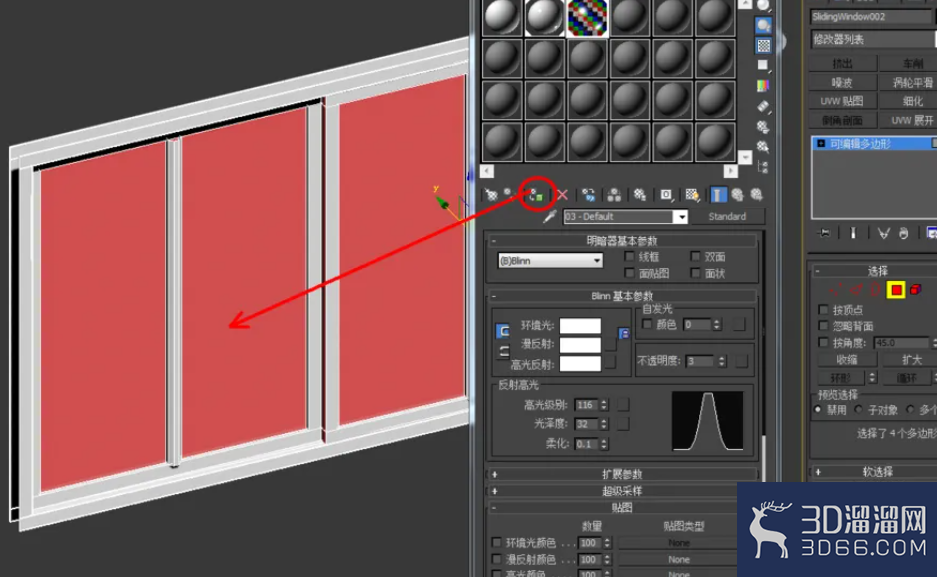Open the 高光反射 specular color swatch
Image resolution: width=937 pixels, height=577 pixels.
(x=580, y=364)
